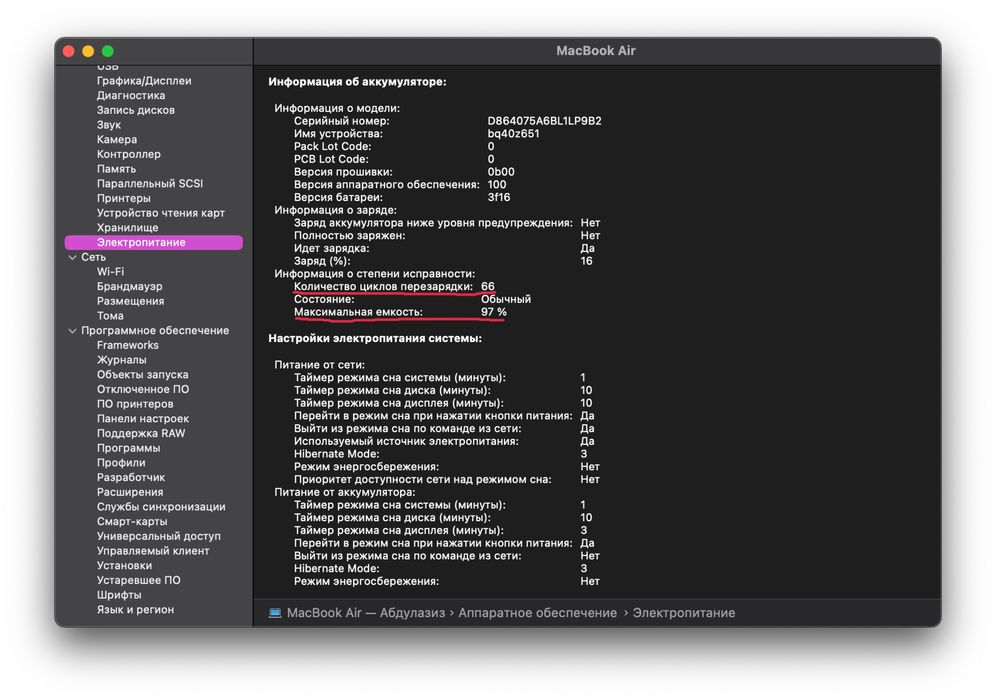
Task: Click the yellow minimize window button
Action: (x=88, y=51)
